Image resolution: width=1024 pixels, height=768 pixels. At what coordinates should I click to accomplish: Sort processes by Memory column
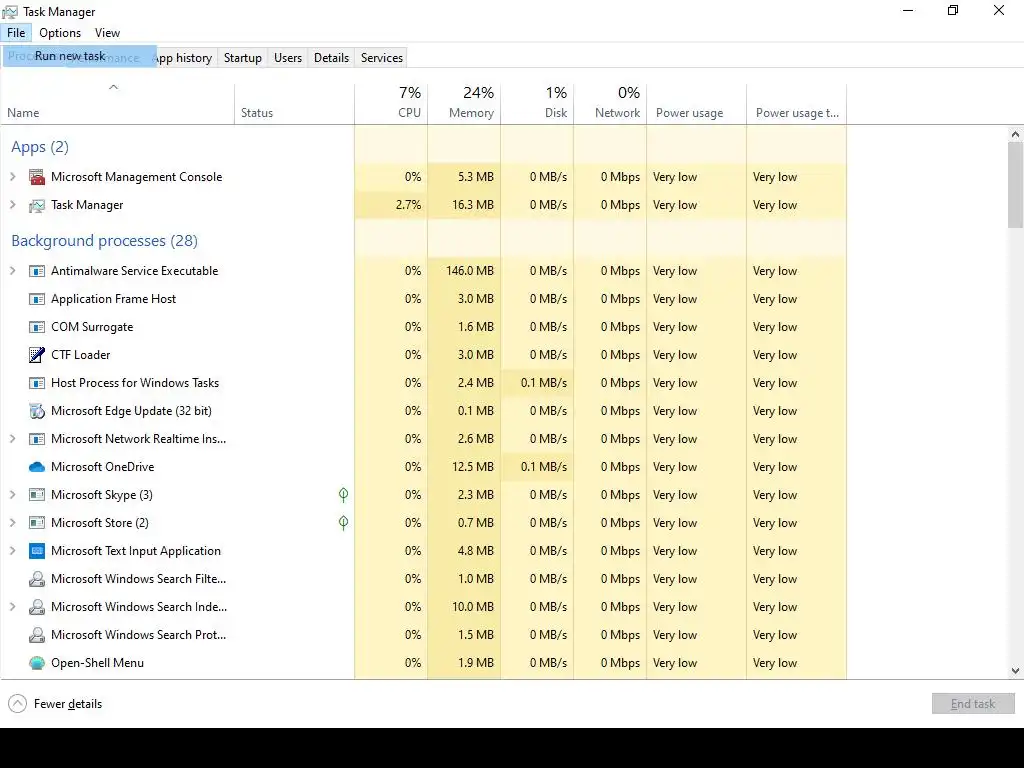(x=464, y=104)
